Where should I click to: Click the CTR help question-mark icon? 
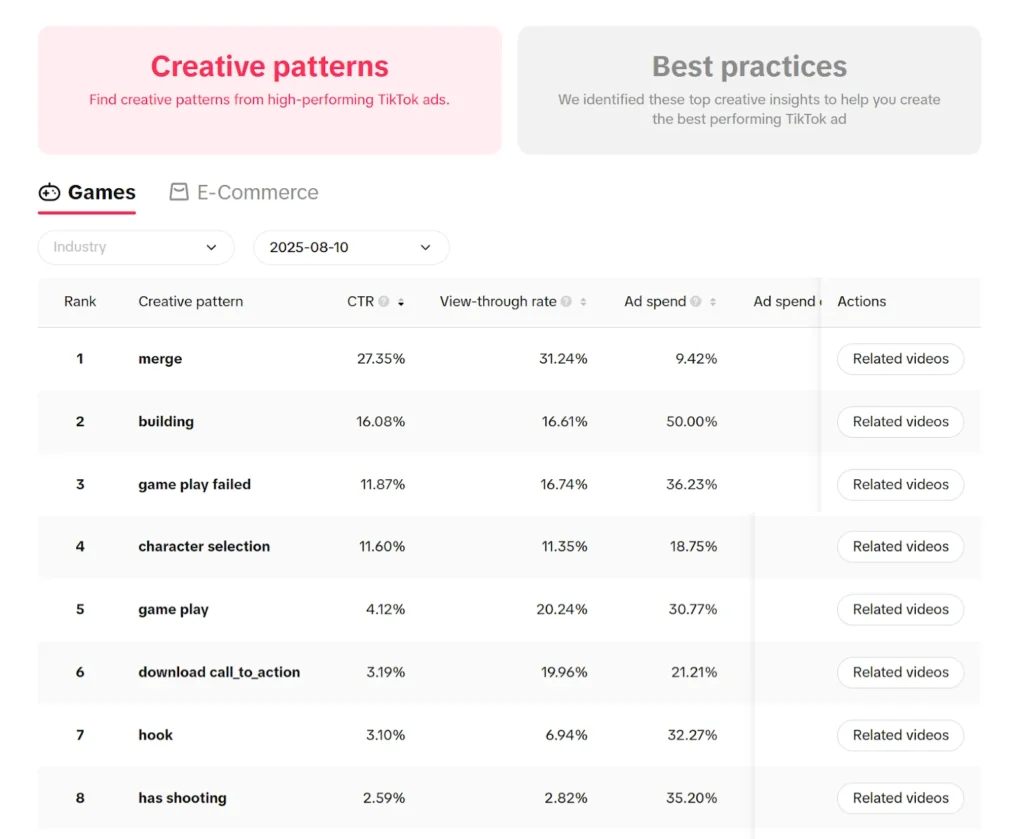[384, 302]
